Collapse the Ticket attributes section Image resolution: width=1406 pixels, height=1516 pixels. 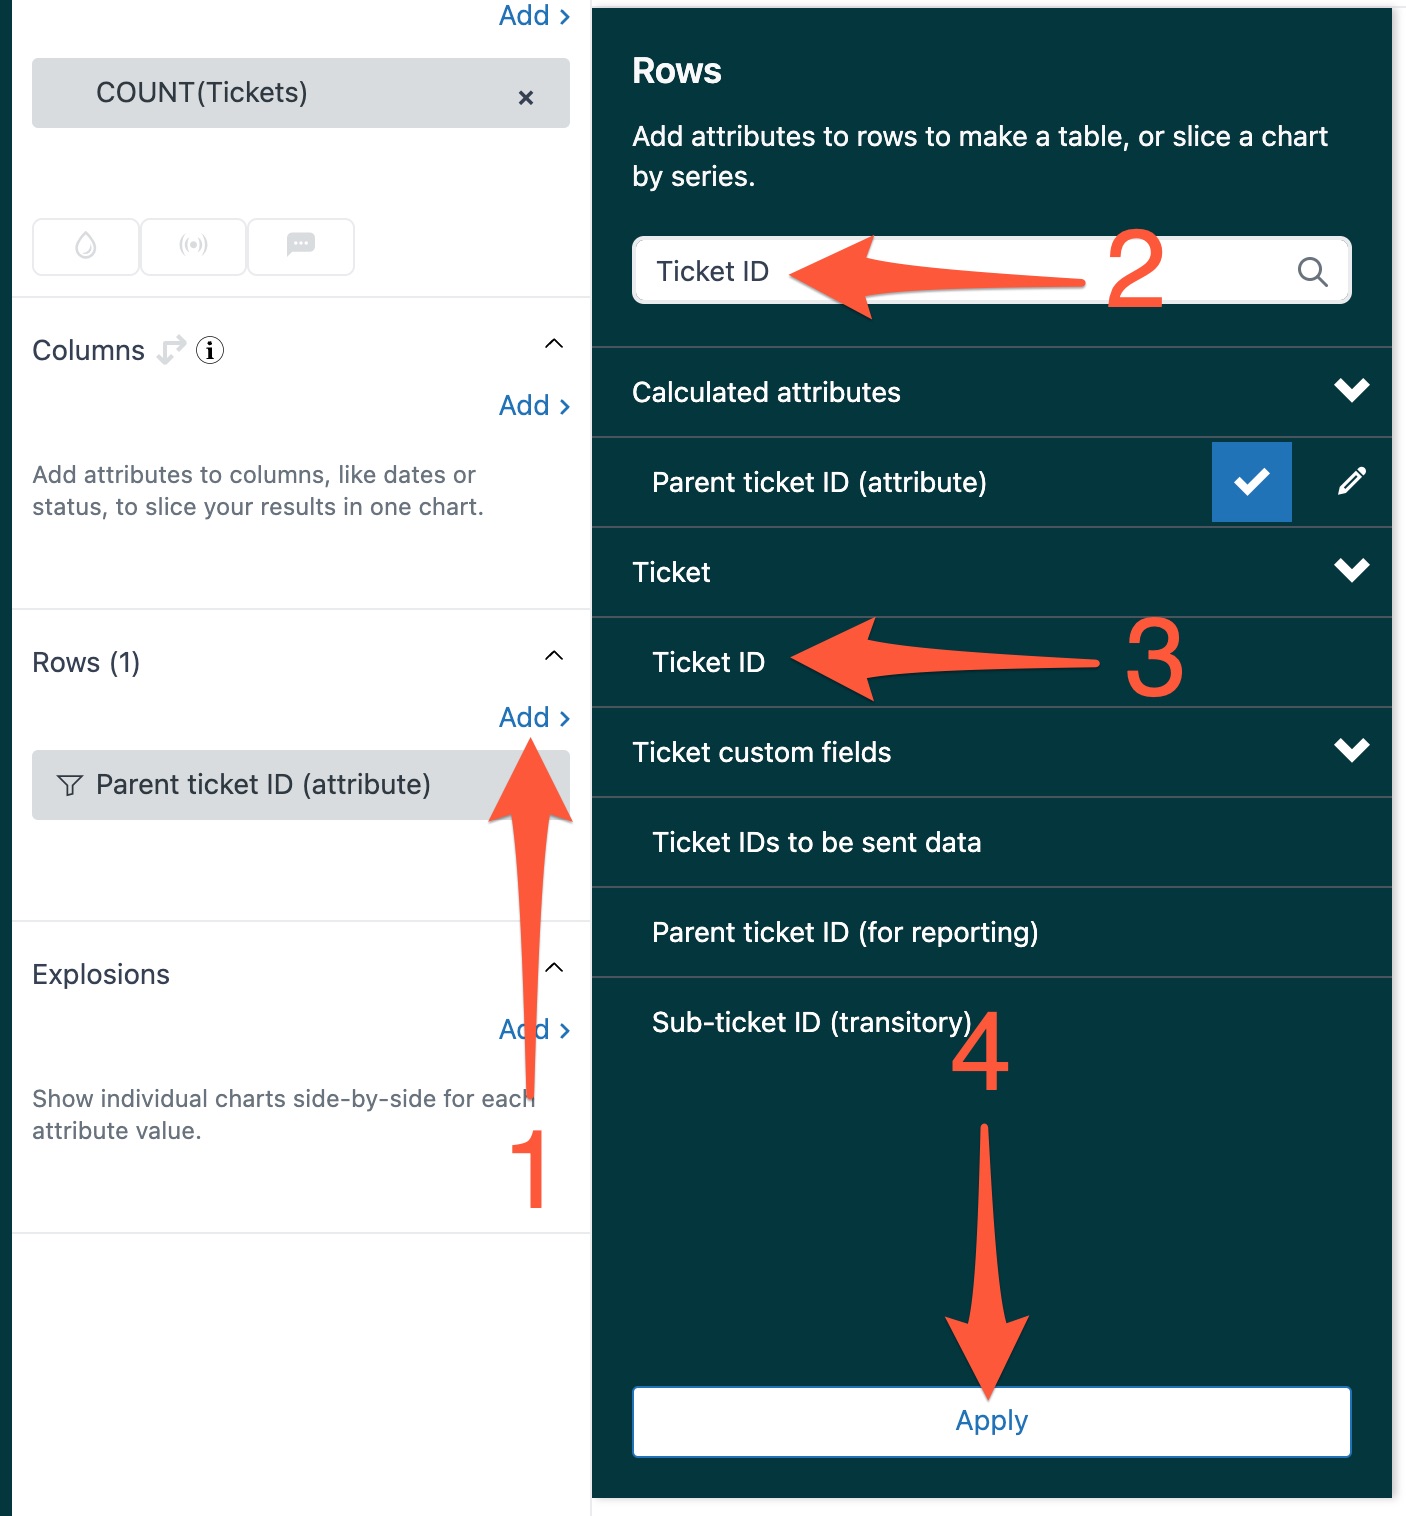(x=1351, y=571)
